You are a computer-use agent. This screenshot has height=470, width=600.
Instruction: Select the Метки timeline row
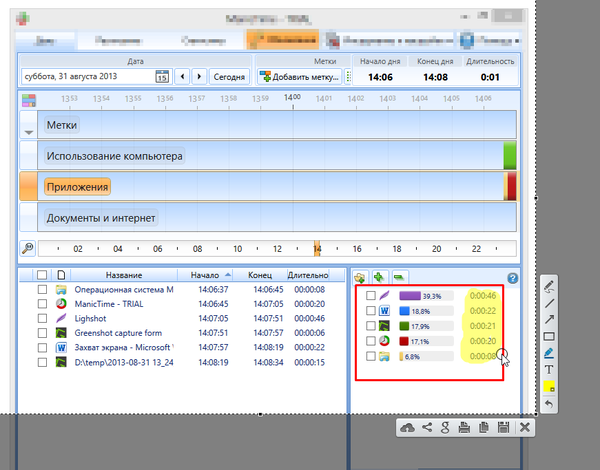point(277,125)
